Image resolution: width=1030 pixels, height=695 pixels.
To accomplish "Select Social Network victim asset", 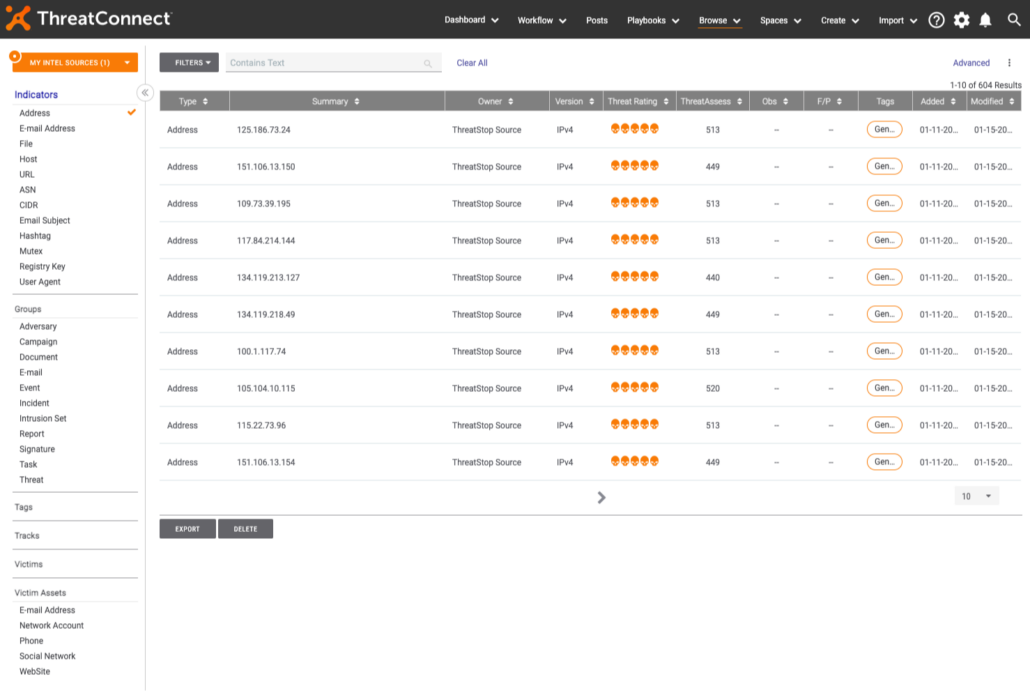I will point(47,656).
